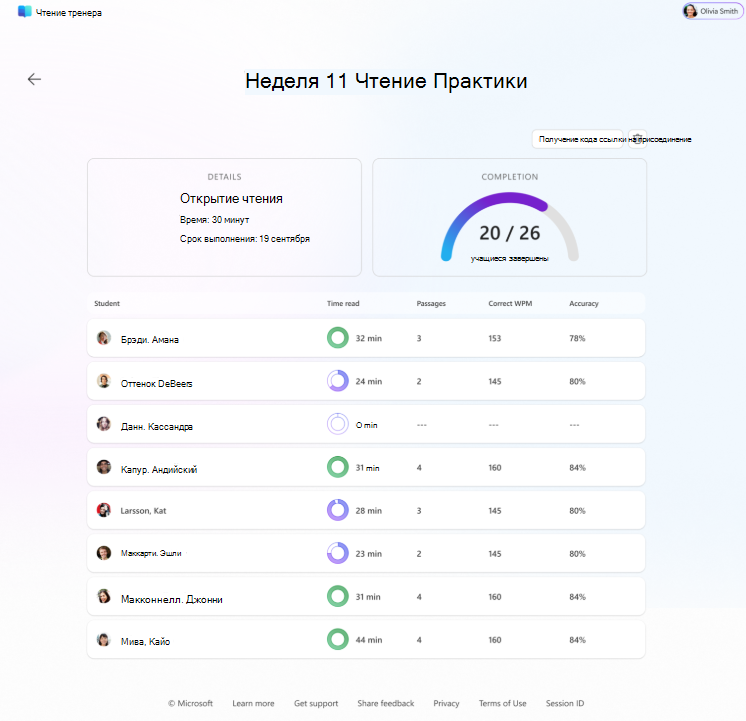Open the Мива, Кайо student row

click(366, 639)
